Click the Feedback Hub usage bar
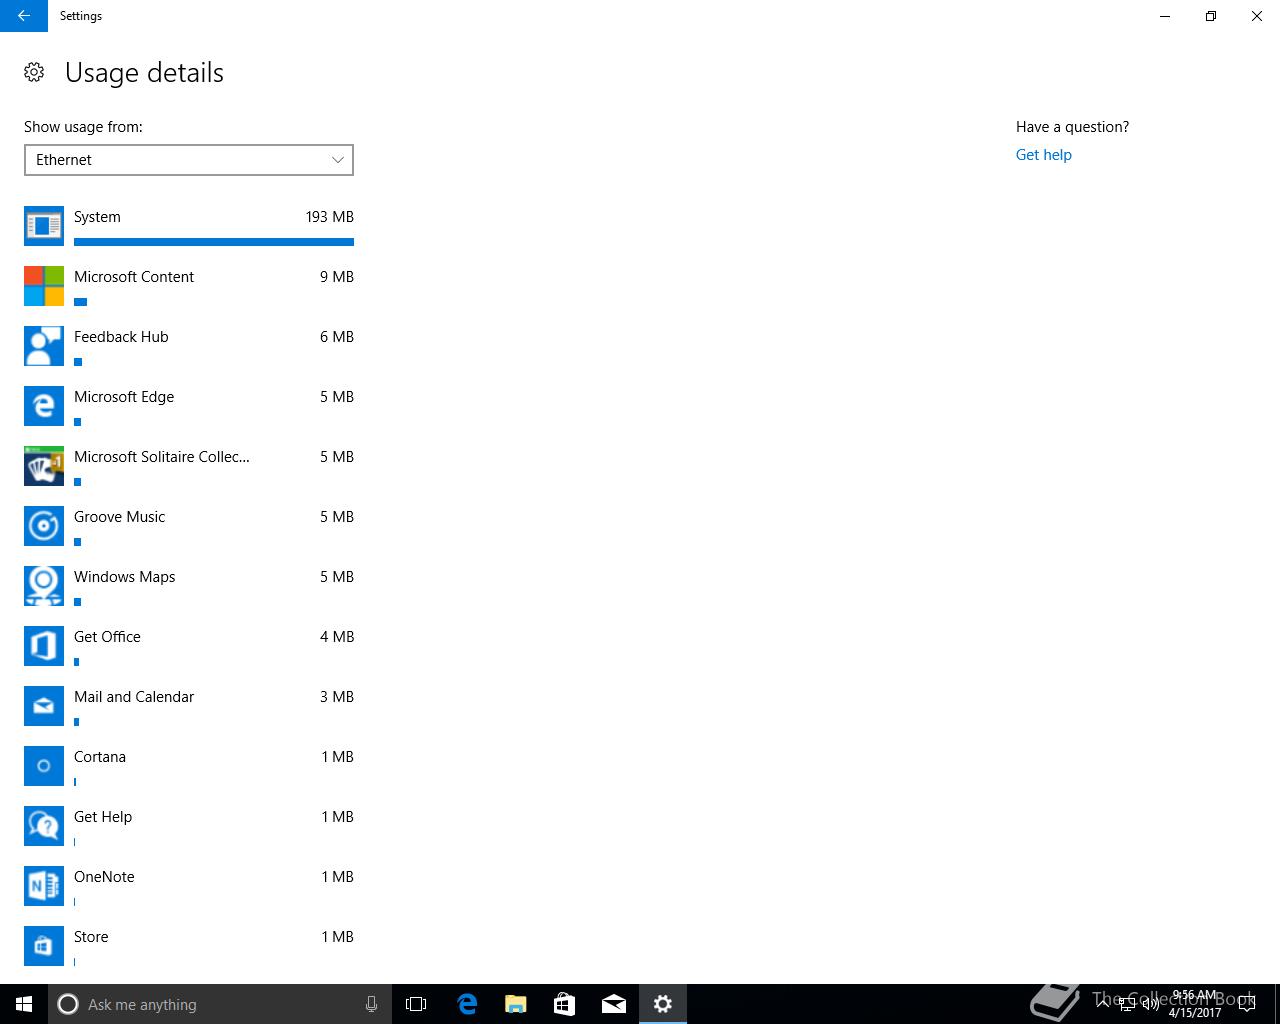Image resolution: width=1280 pixels, height=1024 pixels. point(78,362)
